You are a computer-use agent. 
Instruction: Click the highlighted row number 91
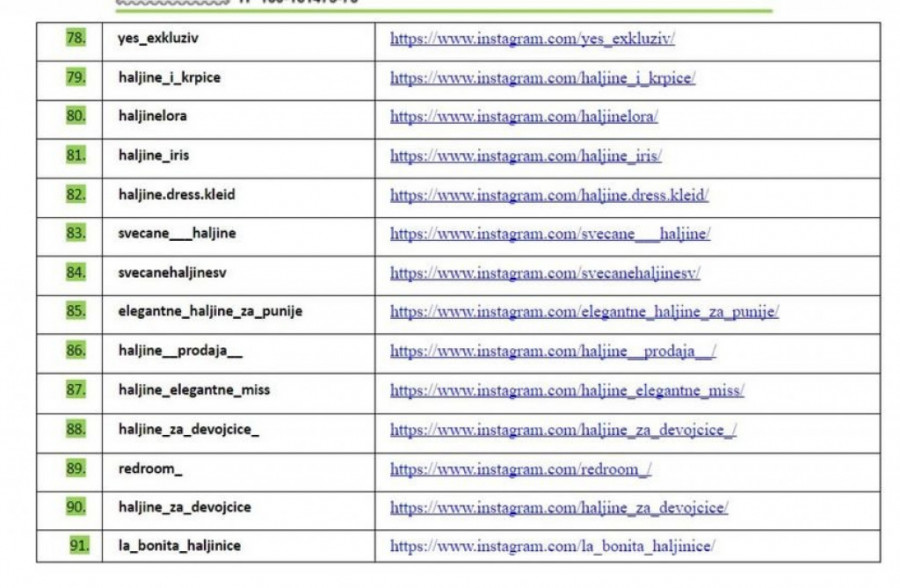coord(79,547)
